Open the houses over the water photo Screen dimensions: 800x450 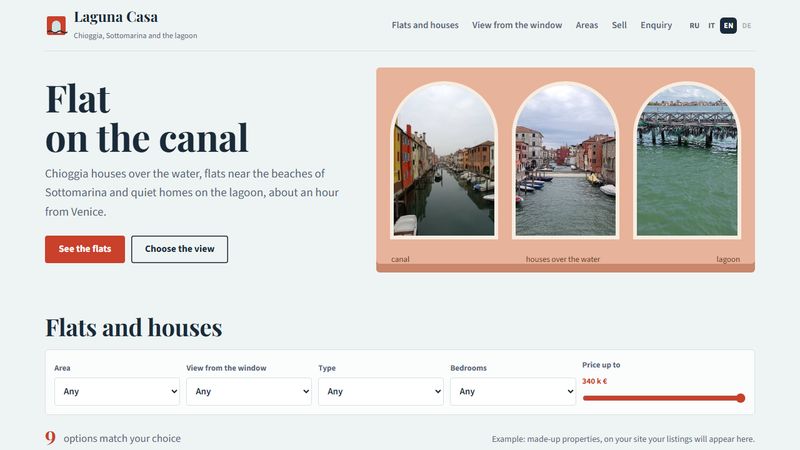tap(565, 160)
